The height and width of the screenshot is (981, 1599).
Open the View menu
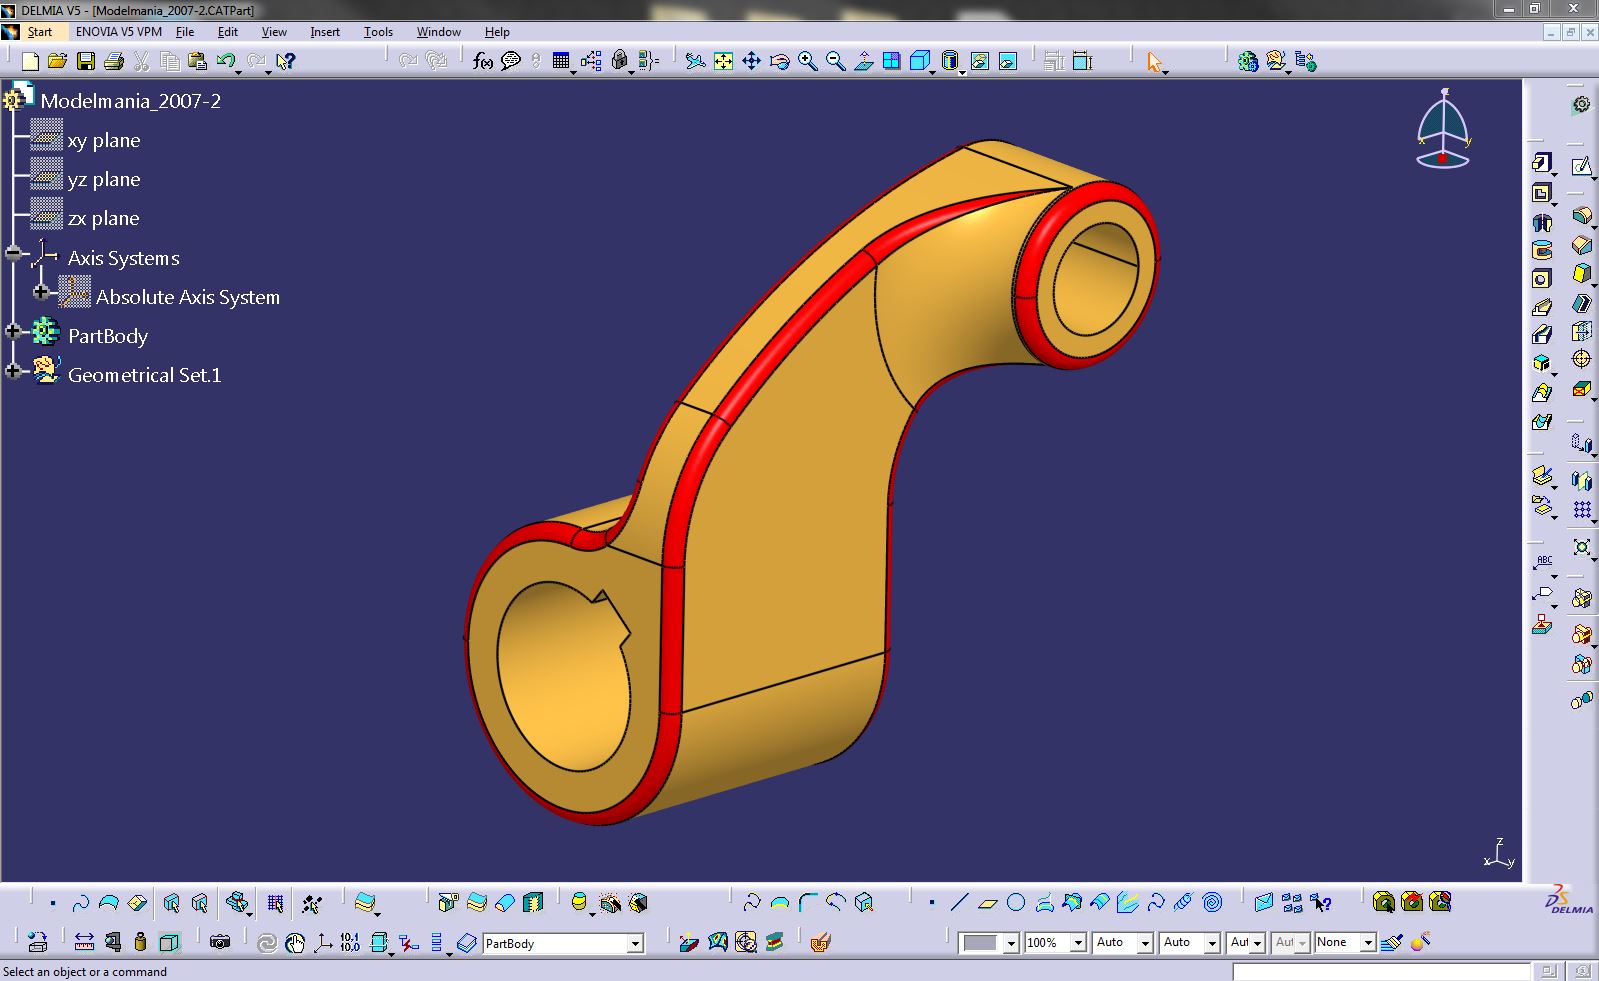click(274, 32)
